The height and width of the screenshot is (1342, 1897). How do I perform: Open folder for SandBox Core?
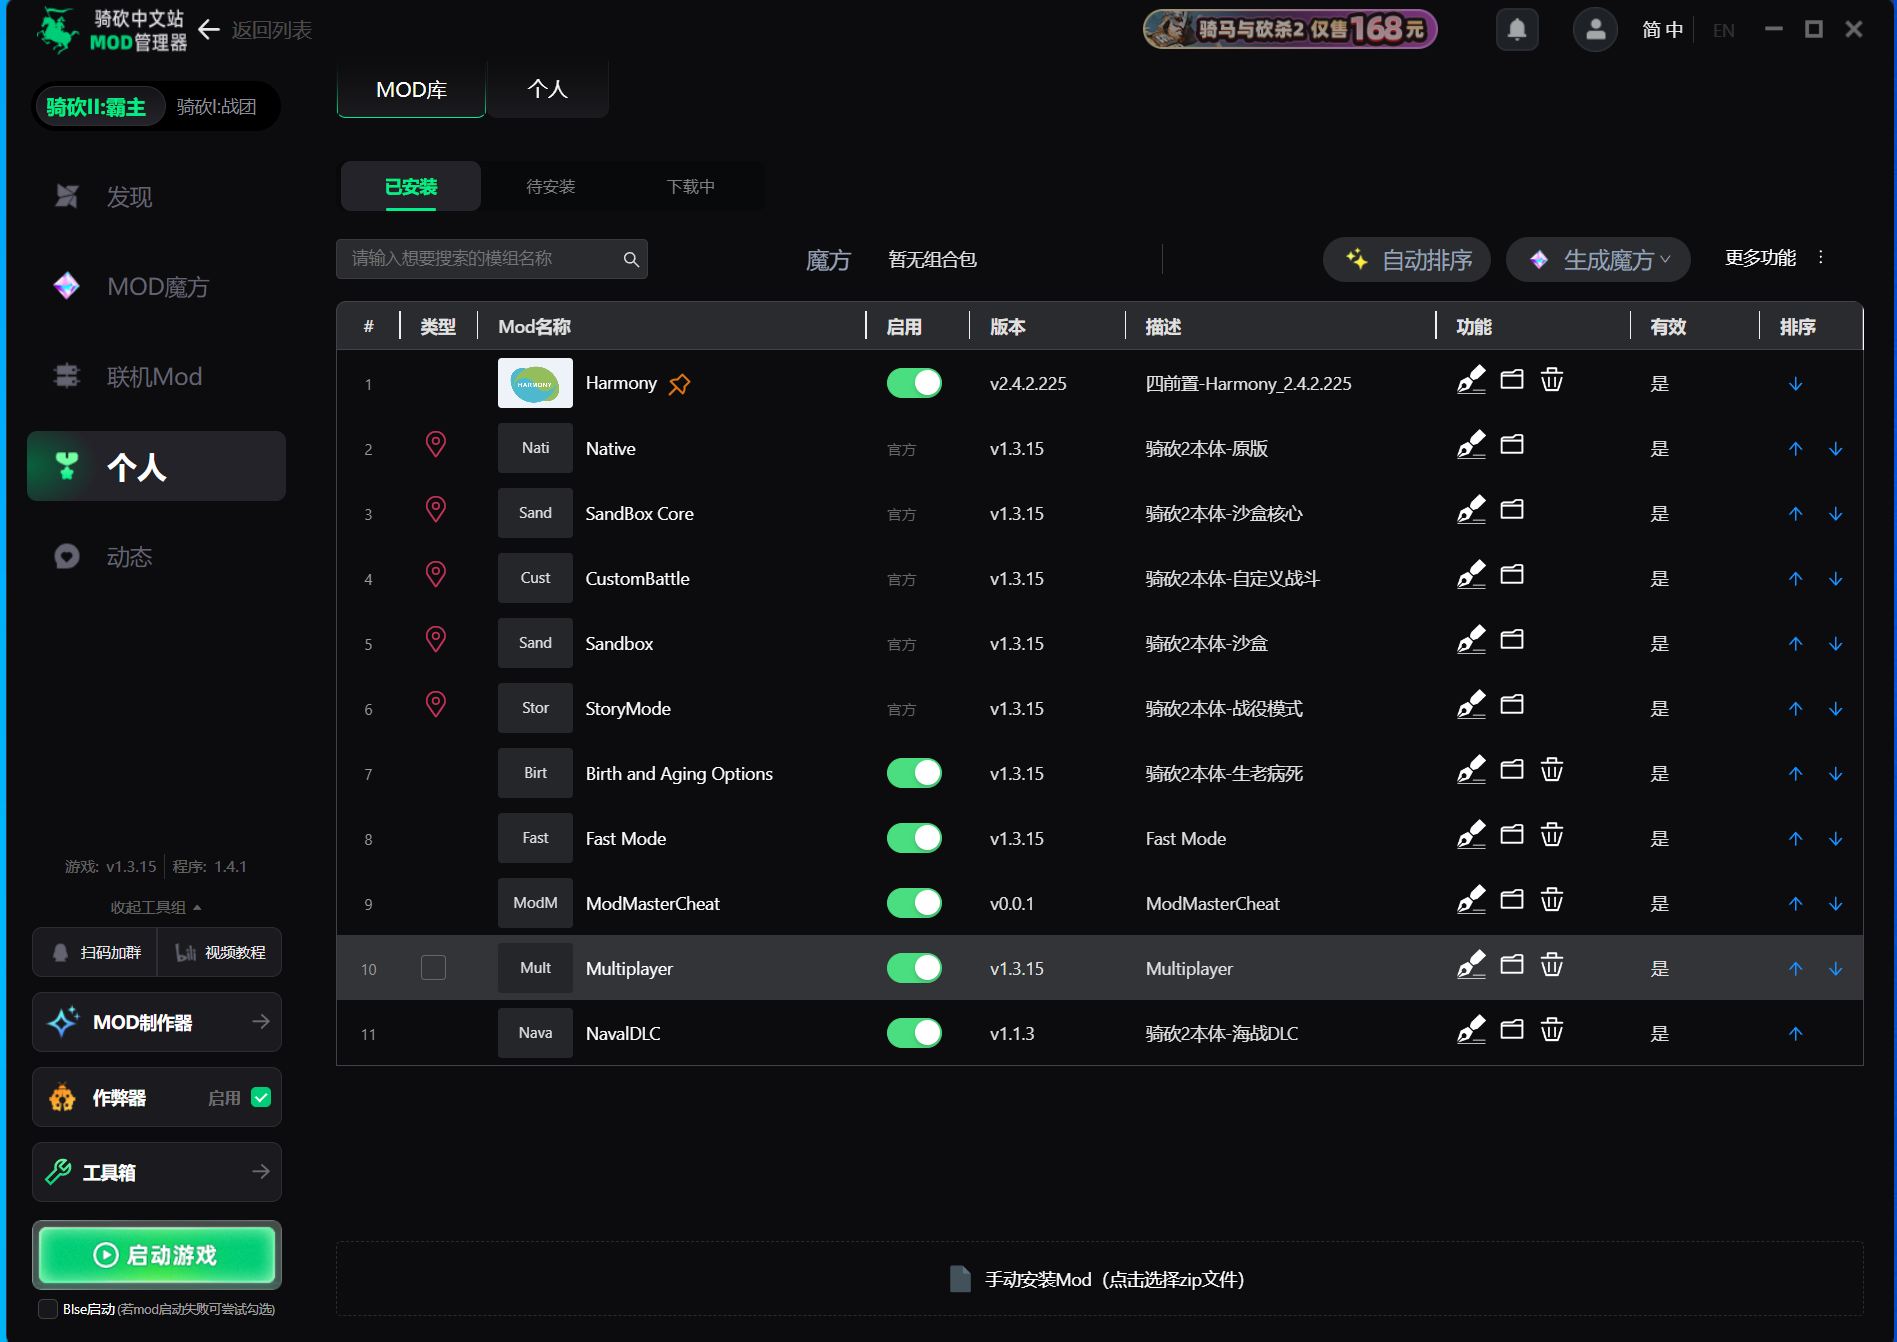click(1512, 510)
